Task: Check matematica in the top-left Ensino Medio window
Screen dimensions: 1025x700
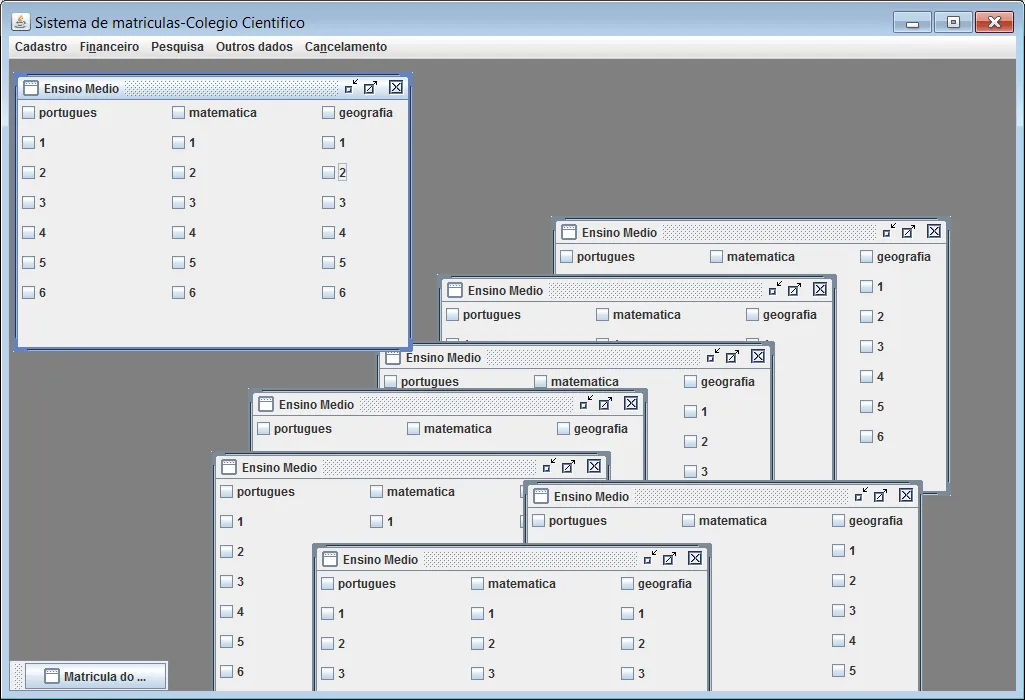Action: 214,112
